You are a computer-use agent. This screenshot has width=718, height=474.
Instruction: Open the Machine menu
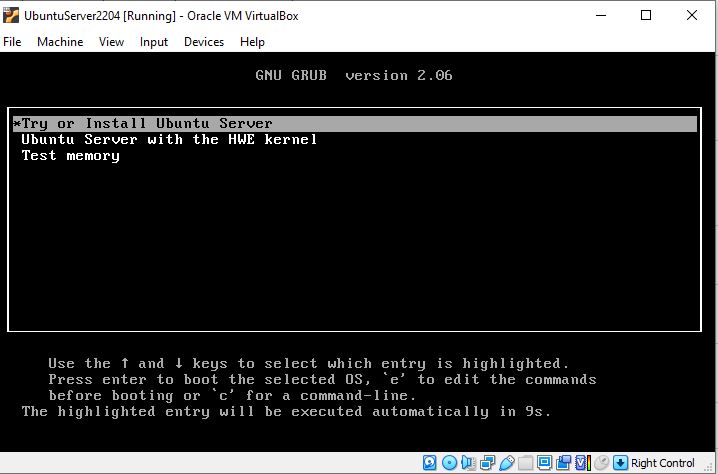pos(60,42)
